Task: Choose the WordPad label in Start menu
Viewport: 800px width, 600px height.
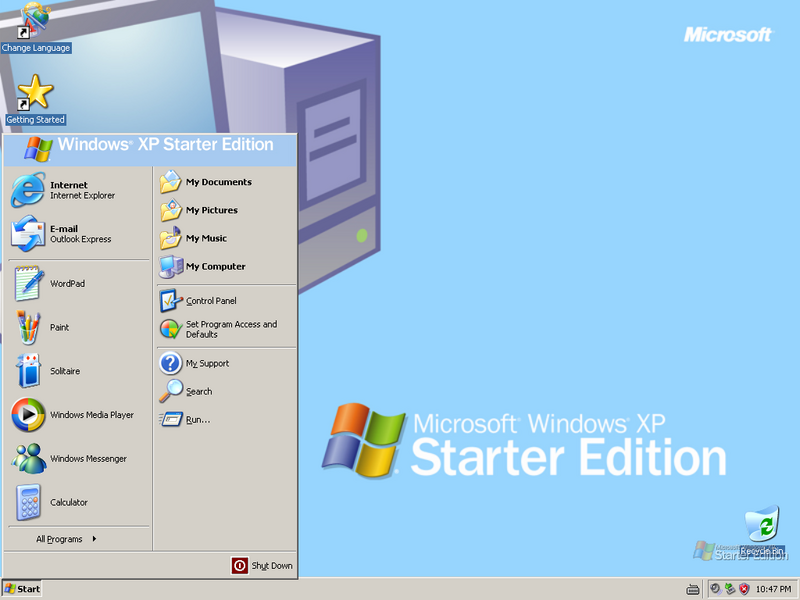Action: pos(67,284)
